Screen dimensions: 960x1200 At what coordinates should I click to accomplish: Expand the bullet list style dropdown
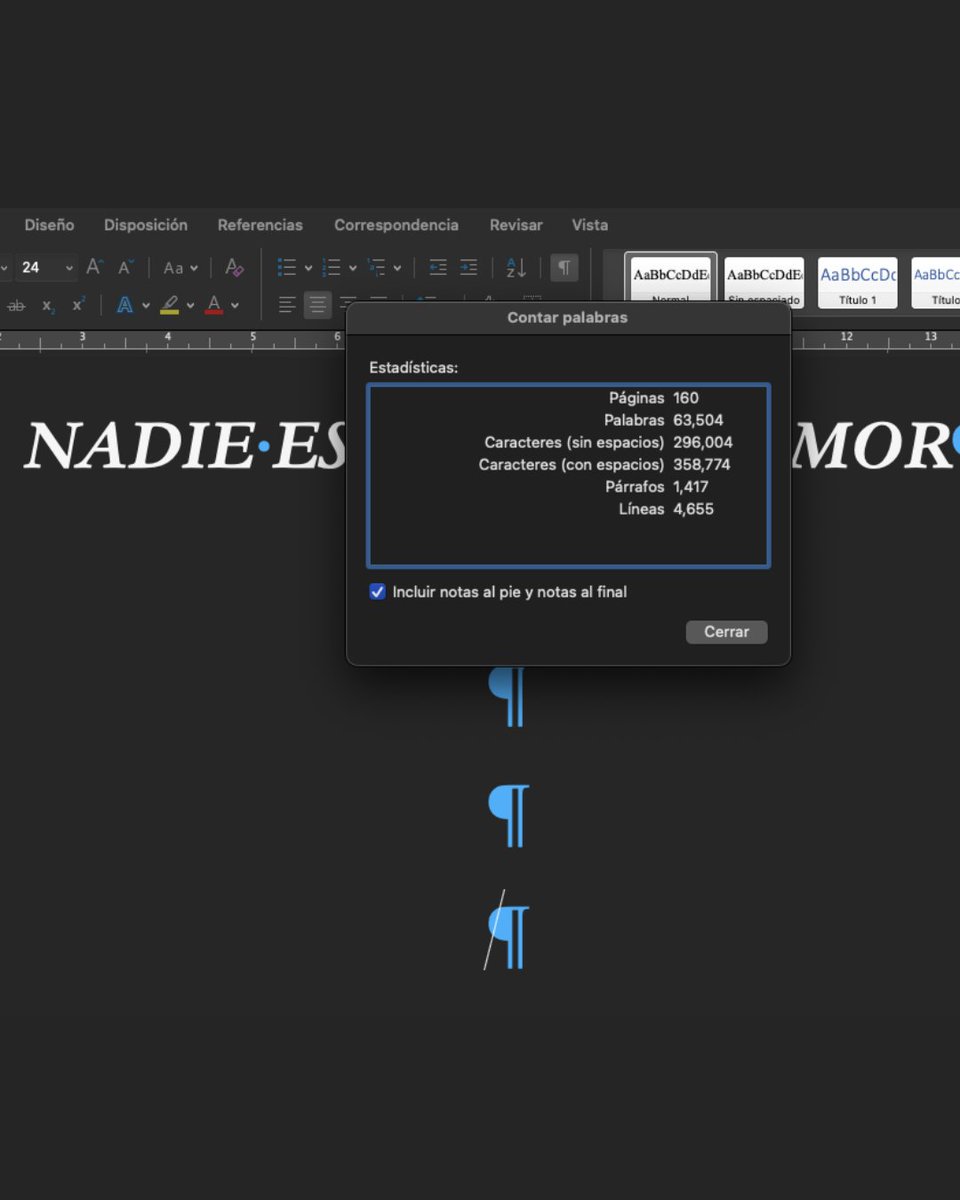tap(308, 268)
